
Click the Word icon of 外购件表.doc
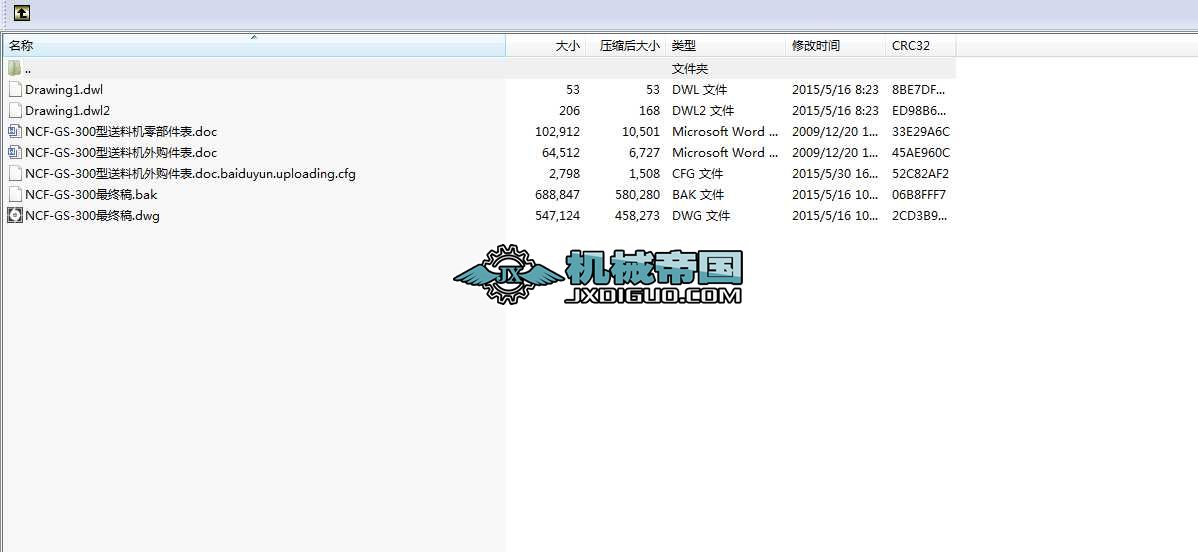click(15, 152)
